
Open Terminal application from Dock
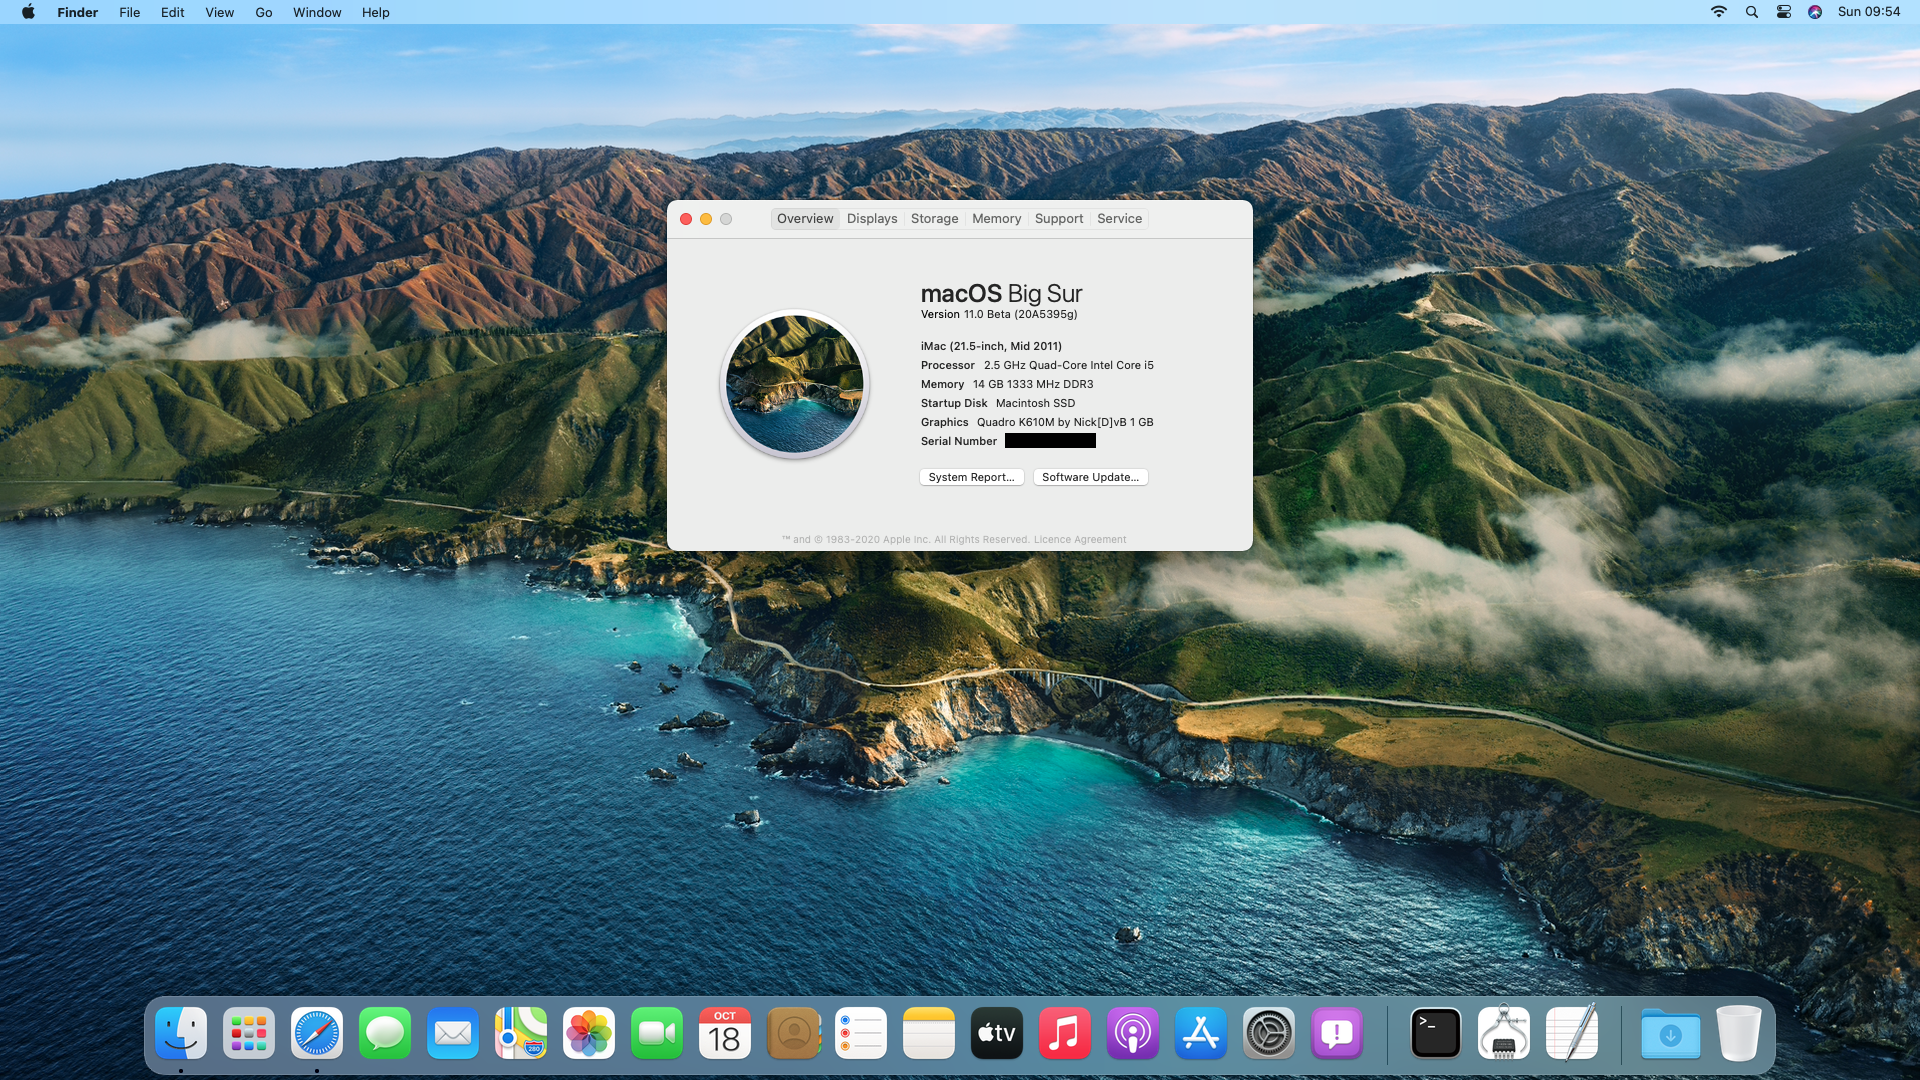pyautogui.click(x=1435, y=1034)
